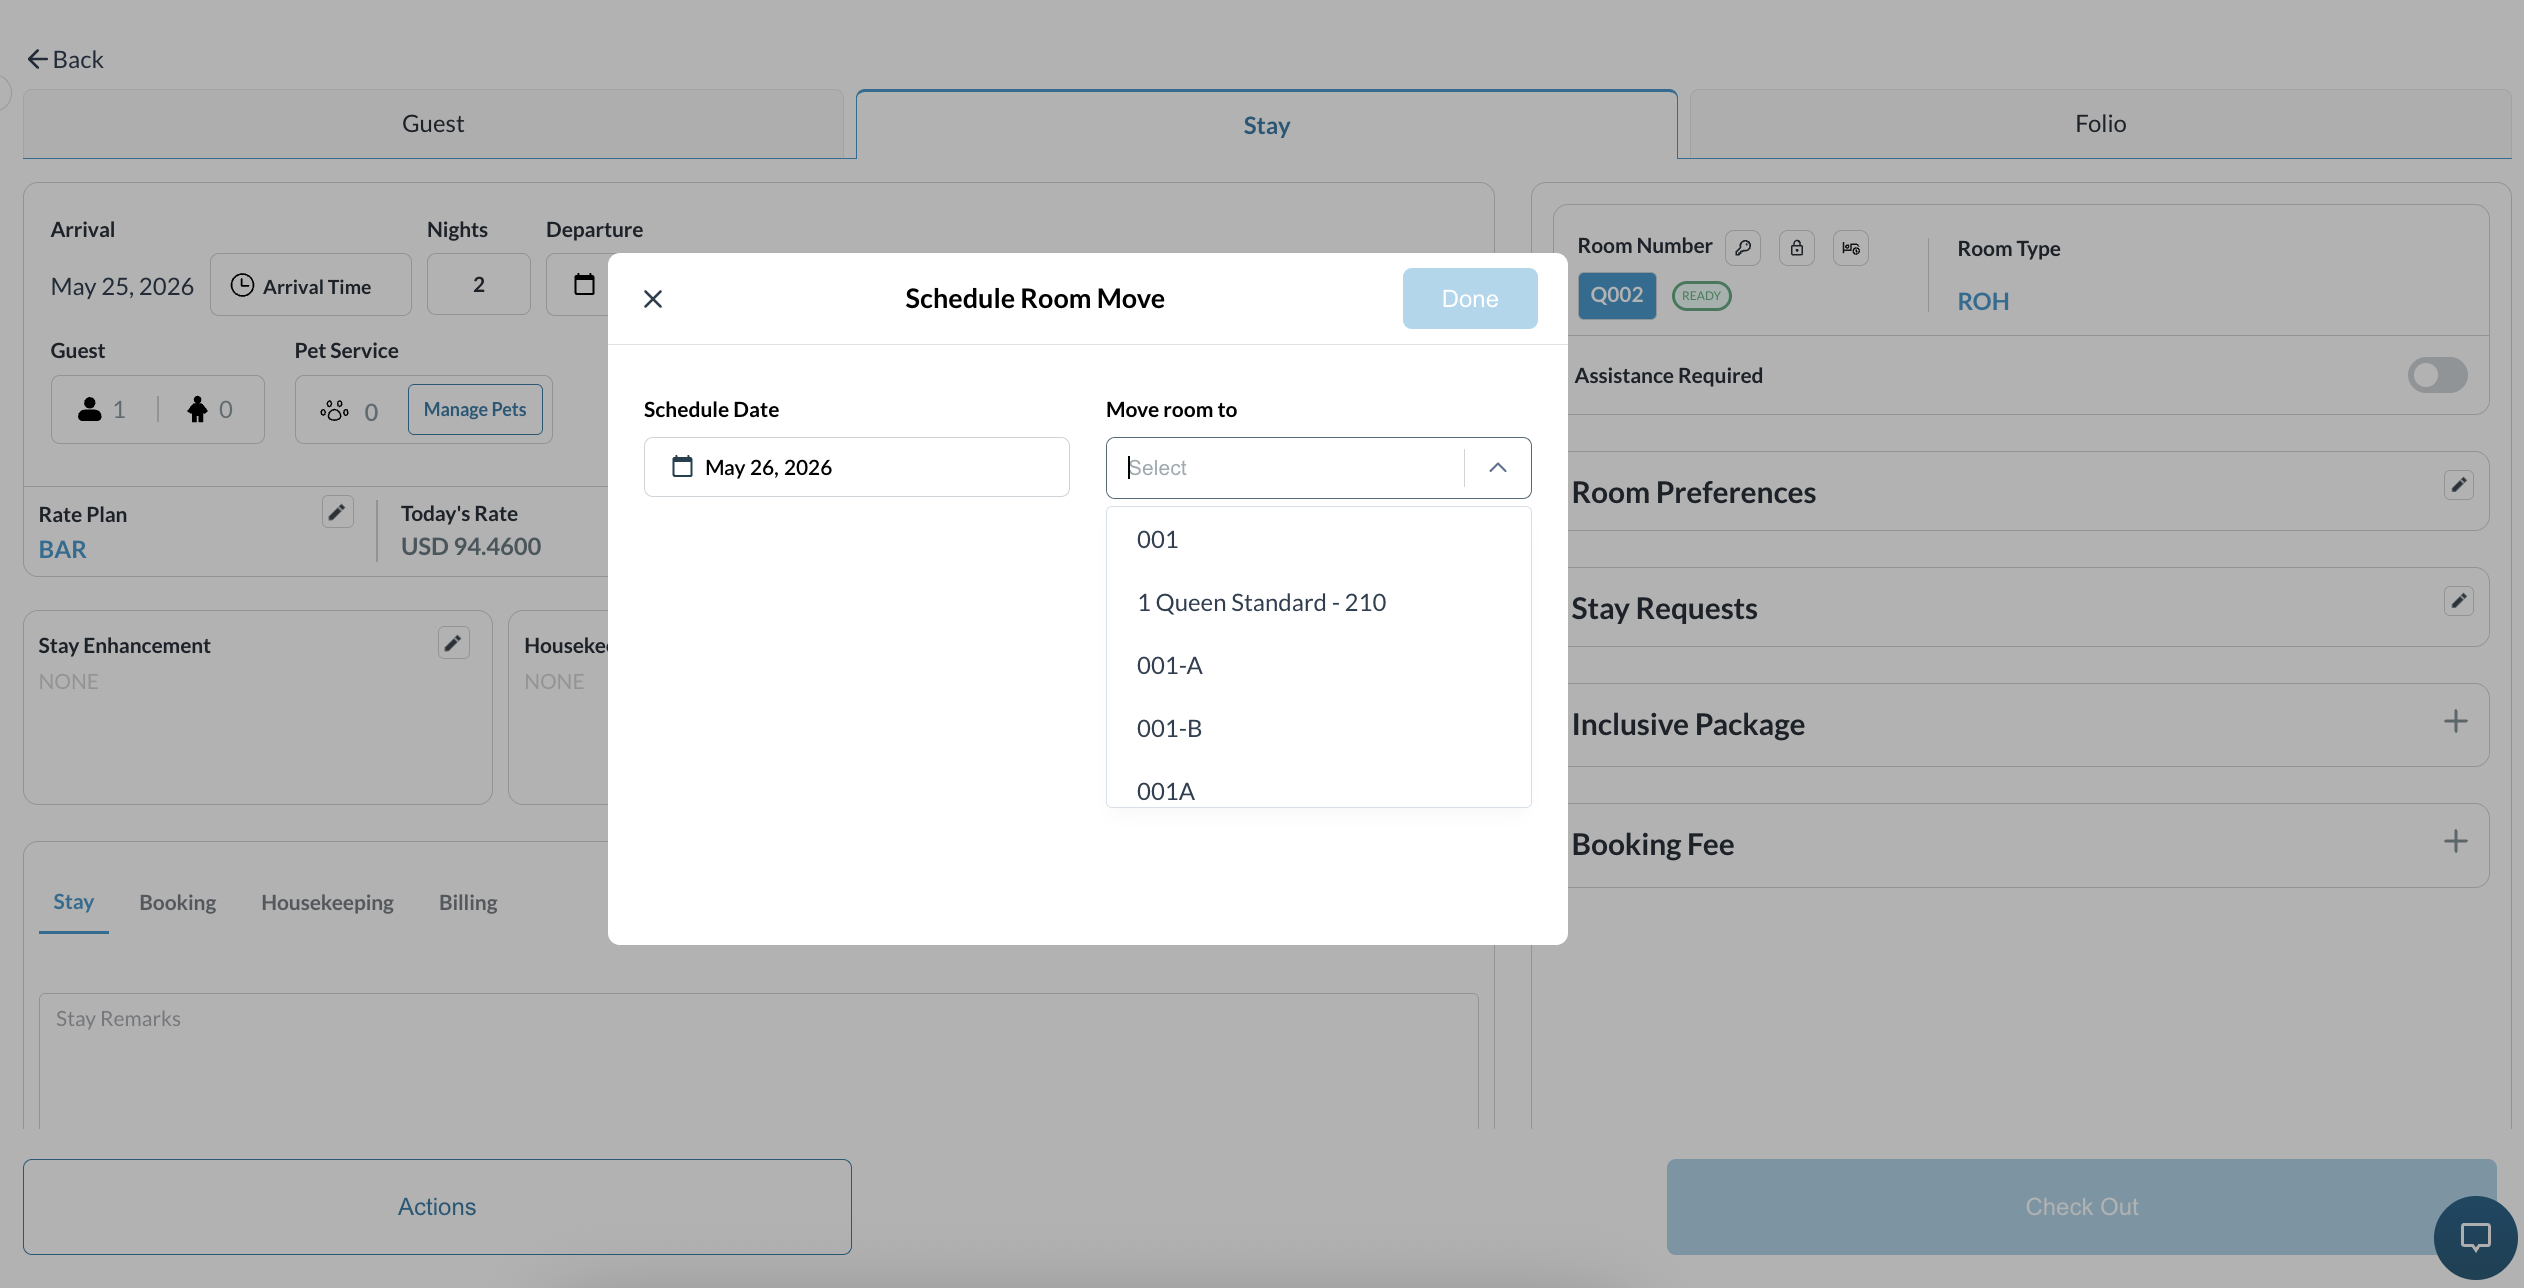Open the lower Stay sub-tab
Screen dimensions: 2524x1288
(73, 902)
